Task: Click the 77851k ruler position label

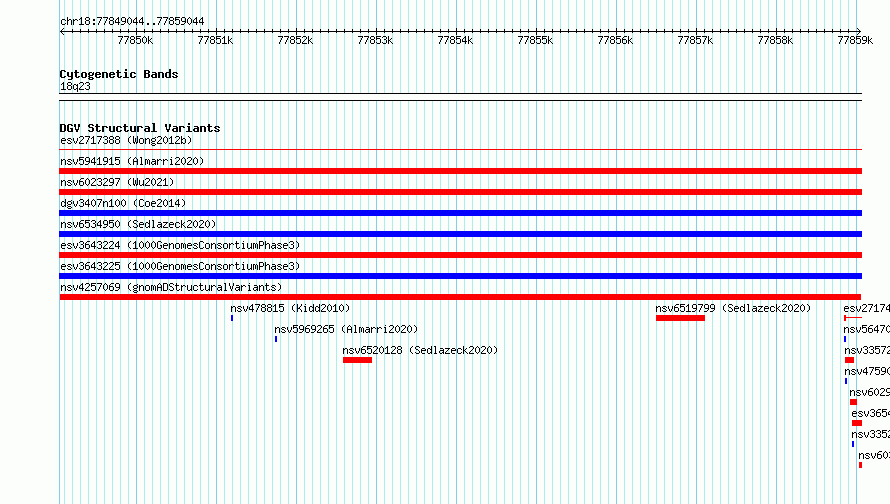Action: tap(215, 40)
